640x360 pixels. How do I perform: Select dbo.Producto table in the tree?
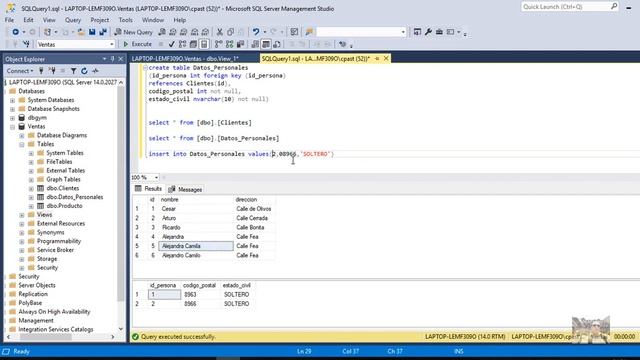[64, 206]
